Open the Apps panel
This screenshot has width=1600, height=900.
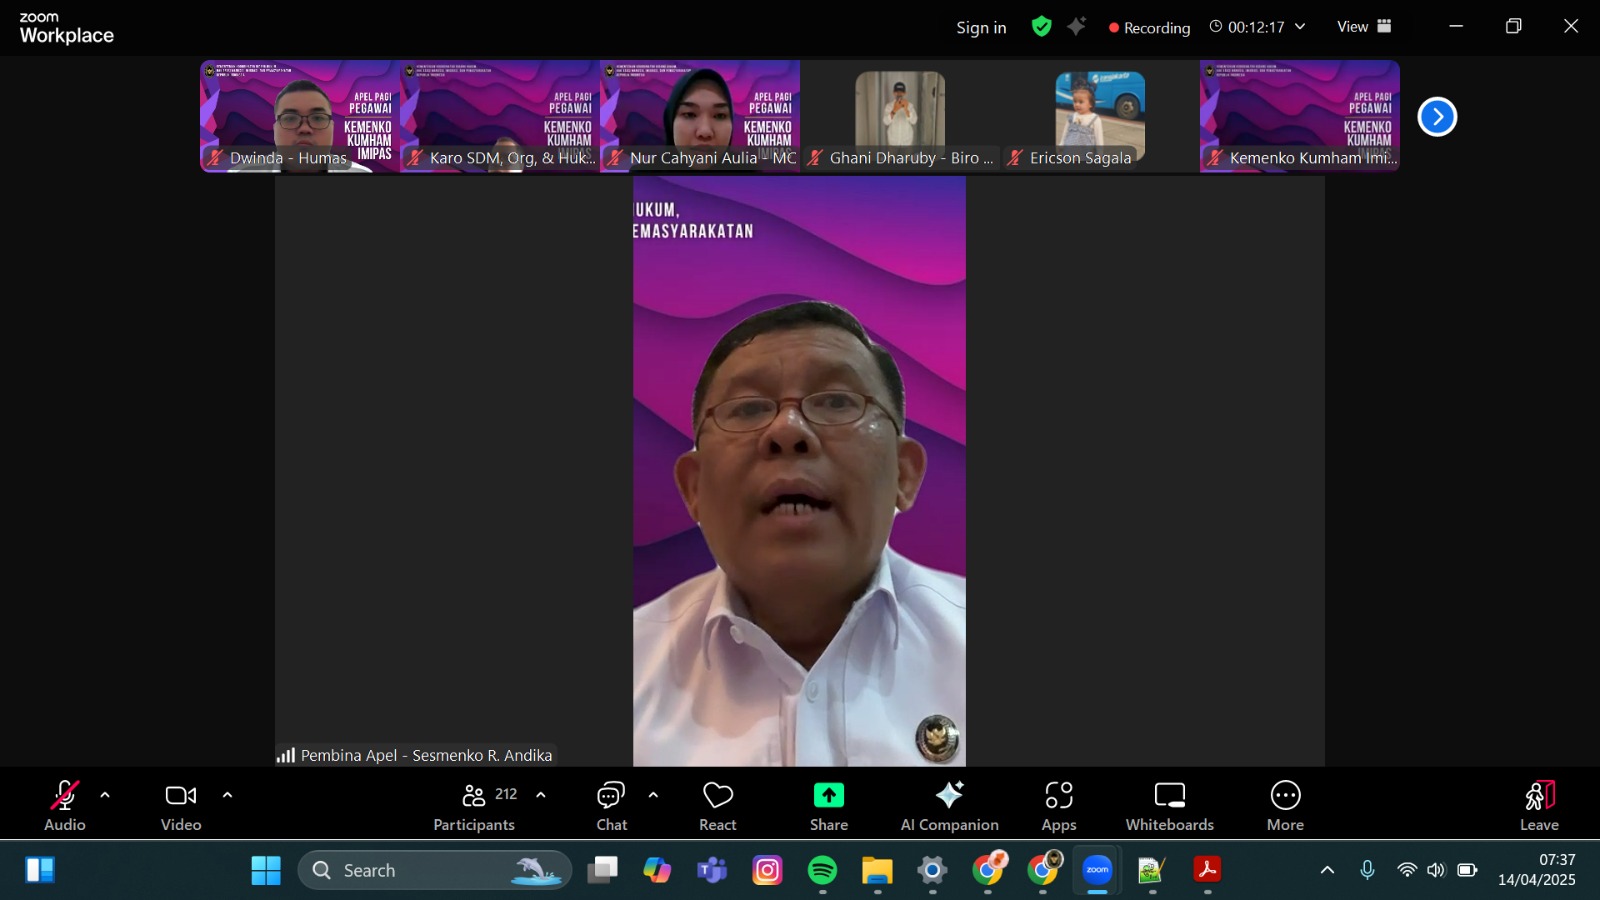1058,805
